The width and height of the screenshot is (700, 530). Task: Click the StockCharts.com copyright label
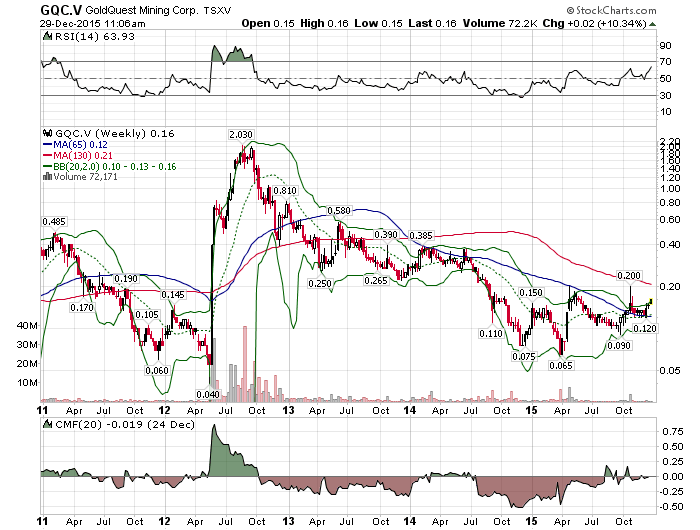pyautogui.click(x=611, y=10)
